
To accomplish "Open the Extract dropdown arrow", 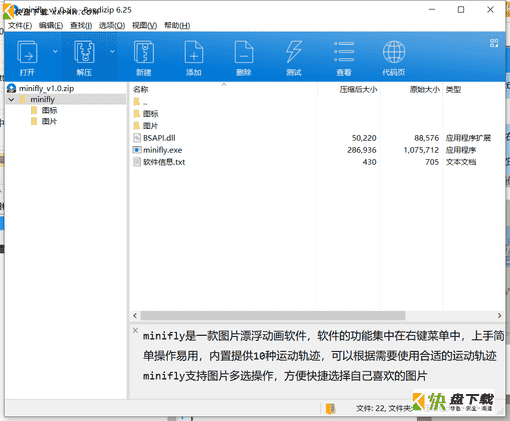I will tap(112, 52).
